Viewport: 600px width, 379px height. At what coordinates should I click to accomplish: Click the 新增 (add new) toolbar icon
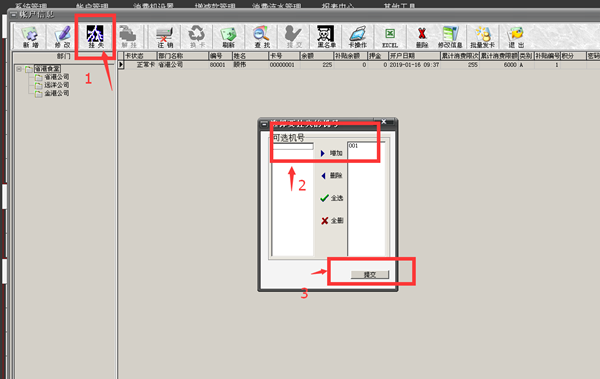tap(30, 37)
